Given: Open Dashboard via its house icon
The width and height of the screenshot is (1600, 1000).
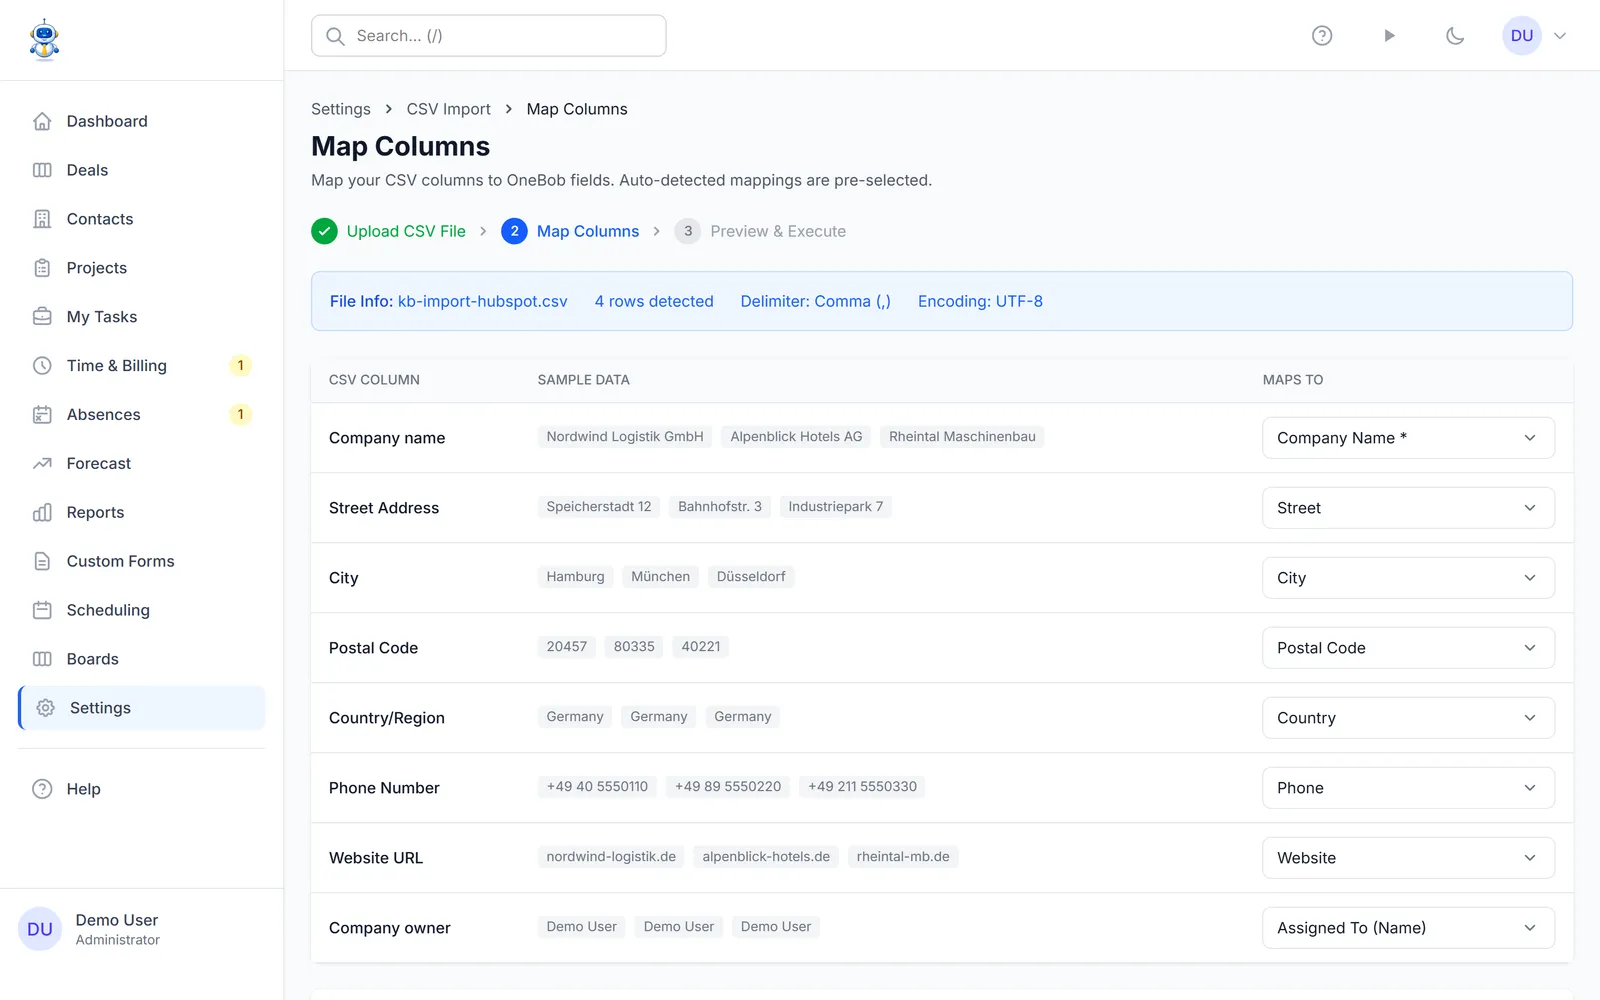Looking at the screenshot, I should [42, 121].
